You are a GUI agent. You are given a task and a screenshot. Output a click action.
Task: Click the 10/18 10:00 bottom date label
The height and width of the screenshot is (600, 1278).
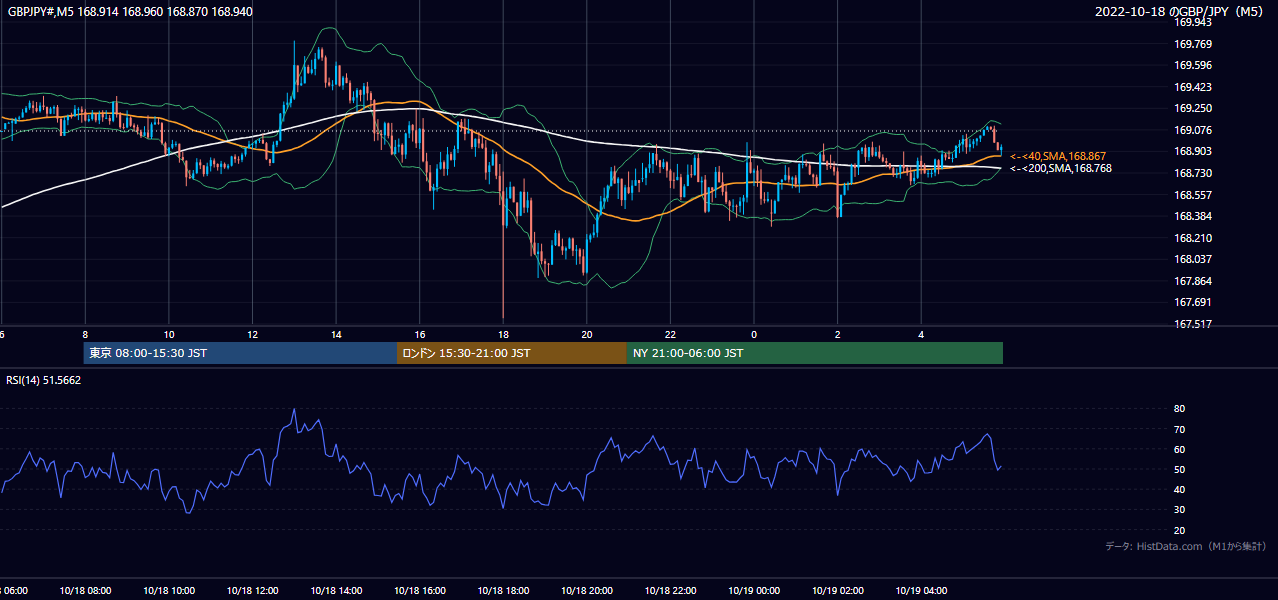(169, 591)
